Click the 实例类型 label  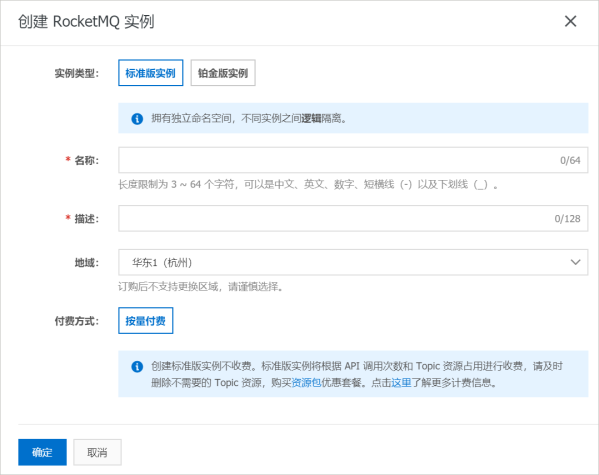(x=77, y=73)
